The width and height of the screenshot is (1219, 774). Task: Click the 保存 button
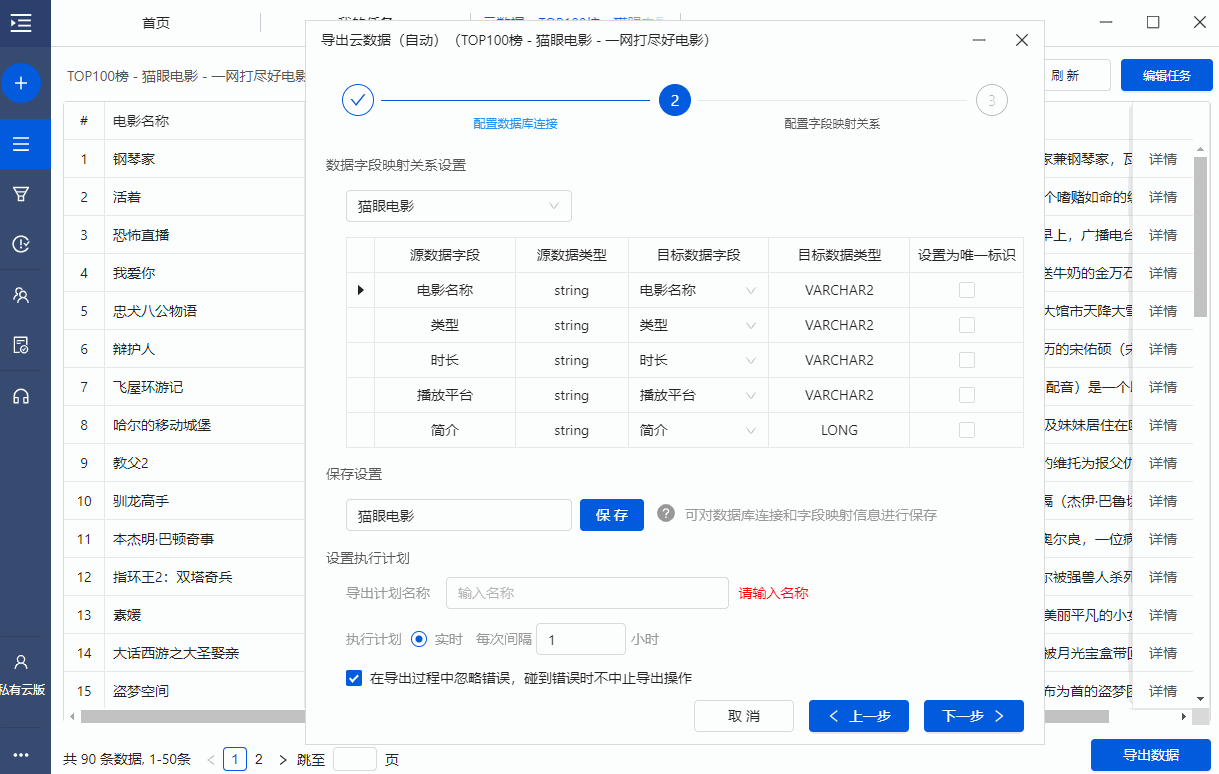pyautogui.click(x=612, y=515)
